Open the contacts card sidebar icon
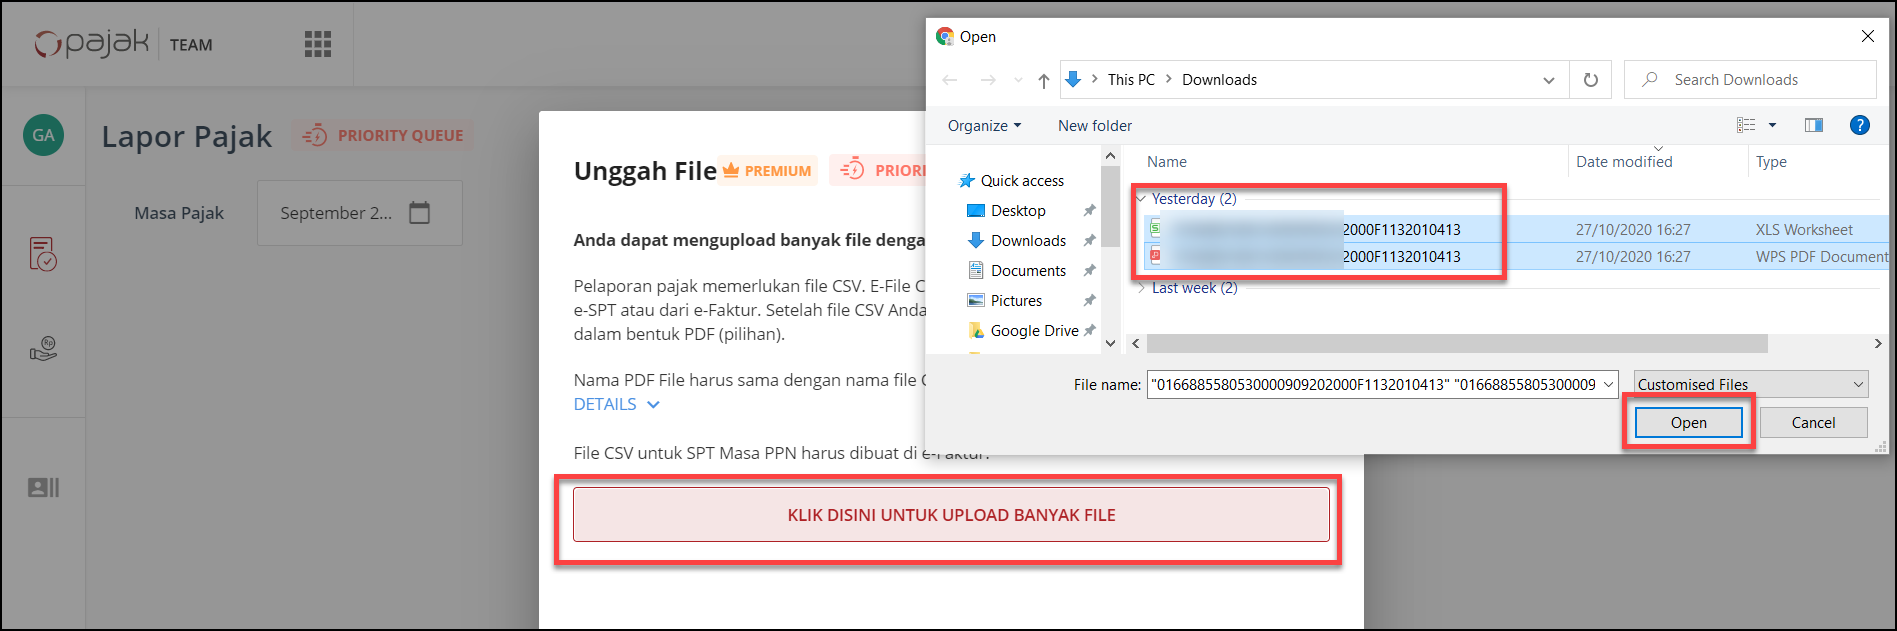 [x=43, y=488]
